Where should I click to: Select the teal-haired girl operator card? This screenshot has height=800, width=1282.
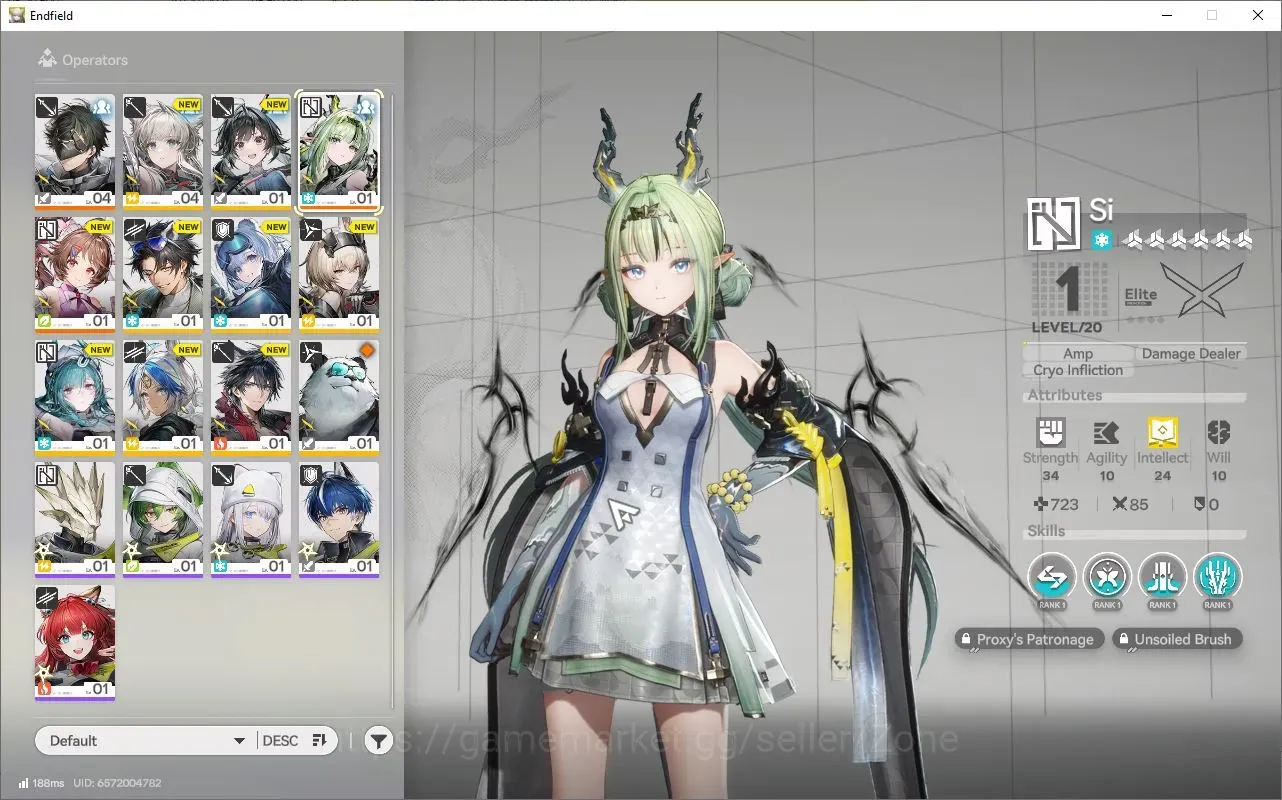click(x=75, y=396)
